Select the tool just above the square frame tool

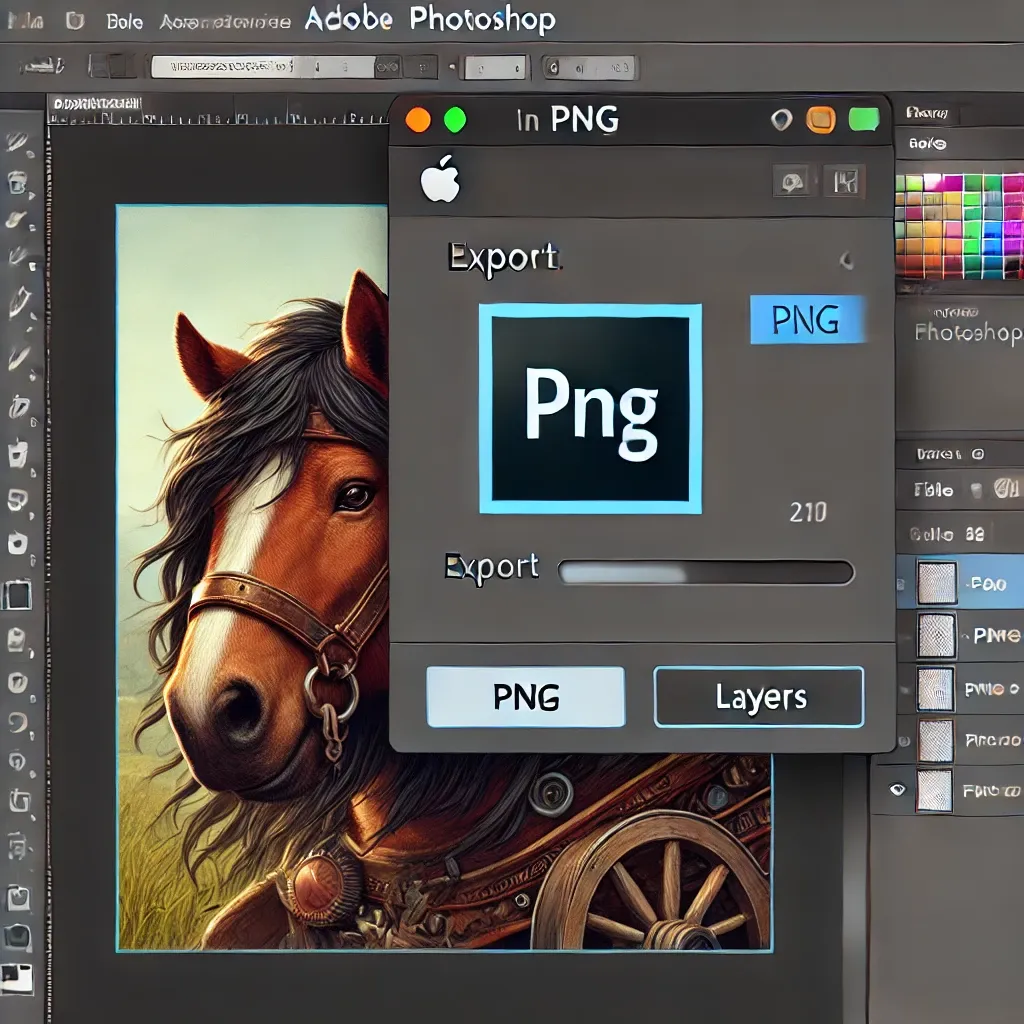[x=18, y=544]
